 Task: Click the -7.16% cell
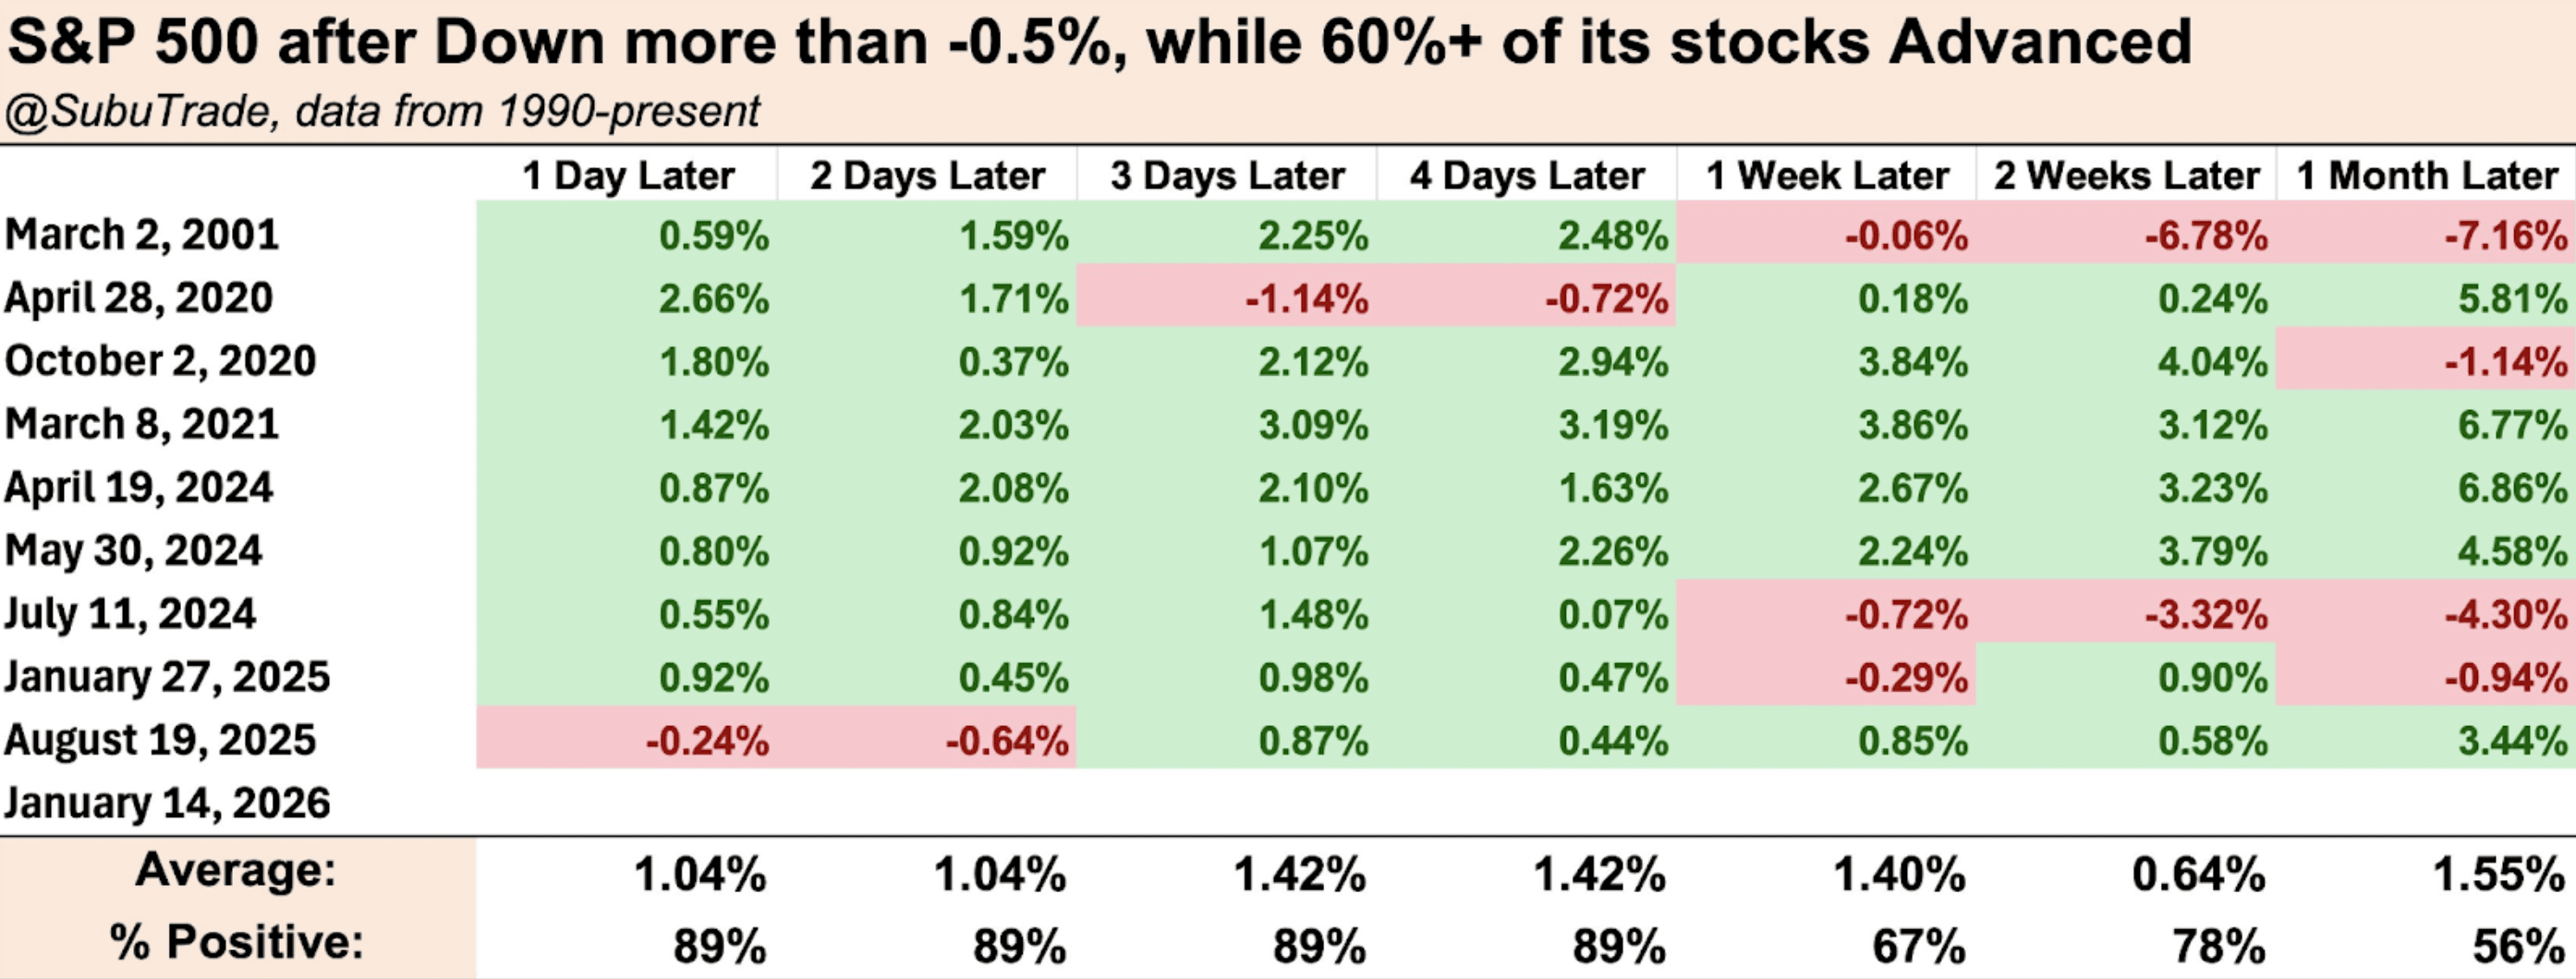(2506, 236)
